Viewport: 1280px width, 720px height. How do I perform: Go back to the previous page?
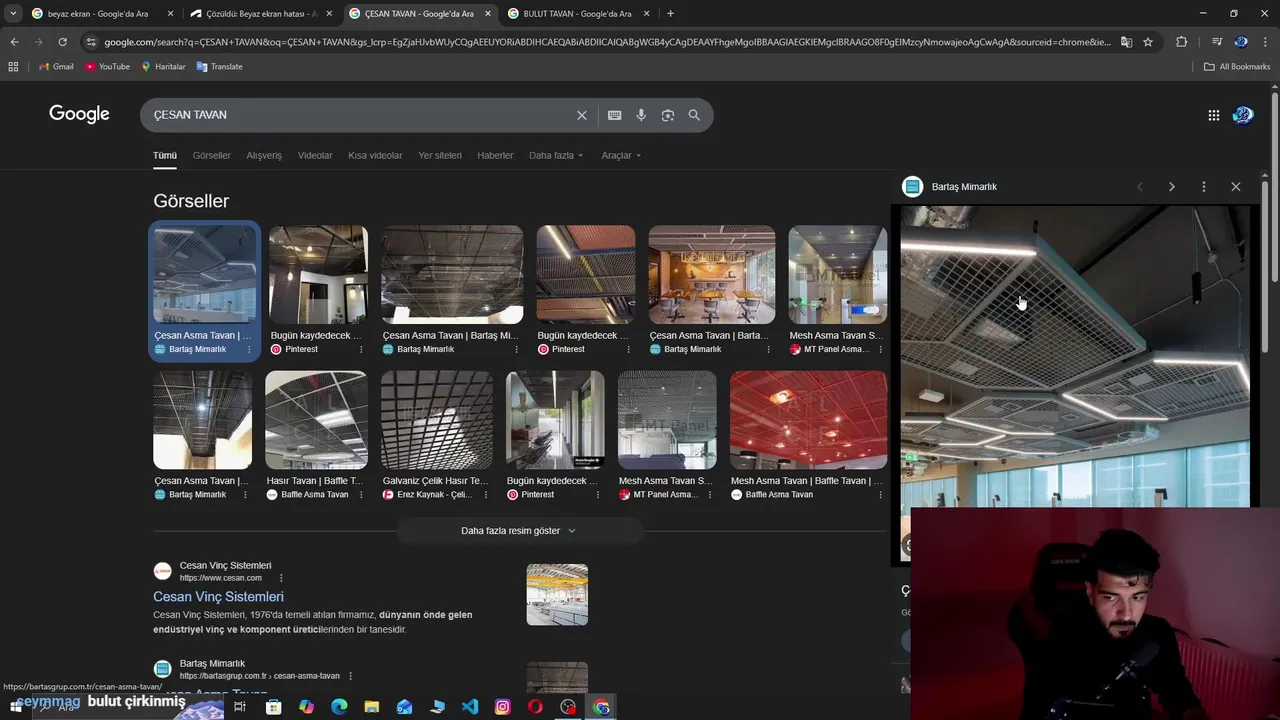coord(14,42)
